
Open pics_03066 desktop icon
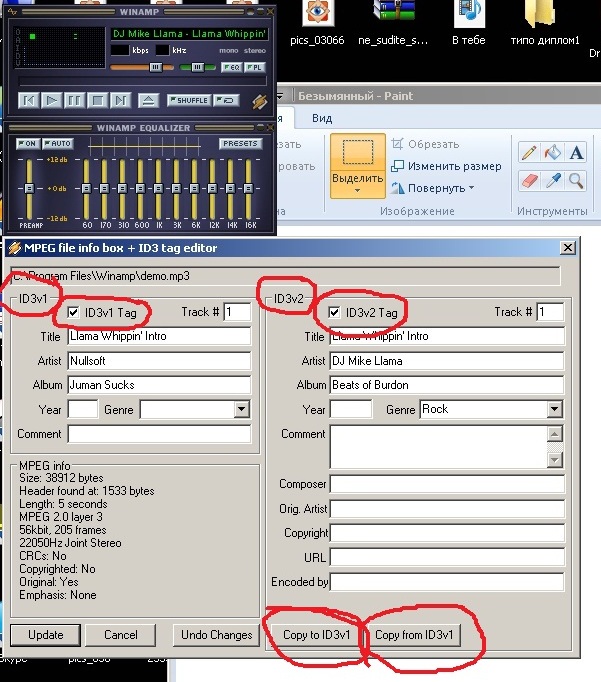click(317, 23)
